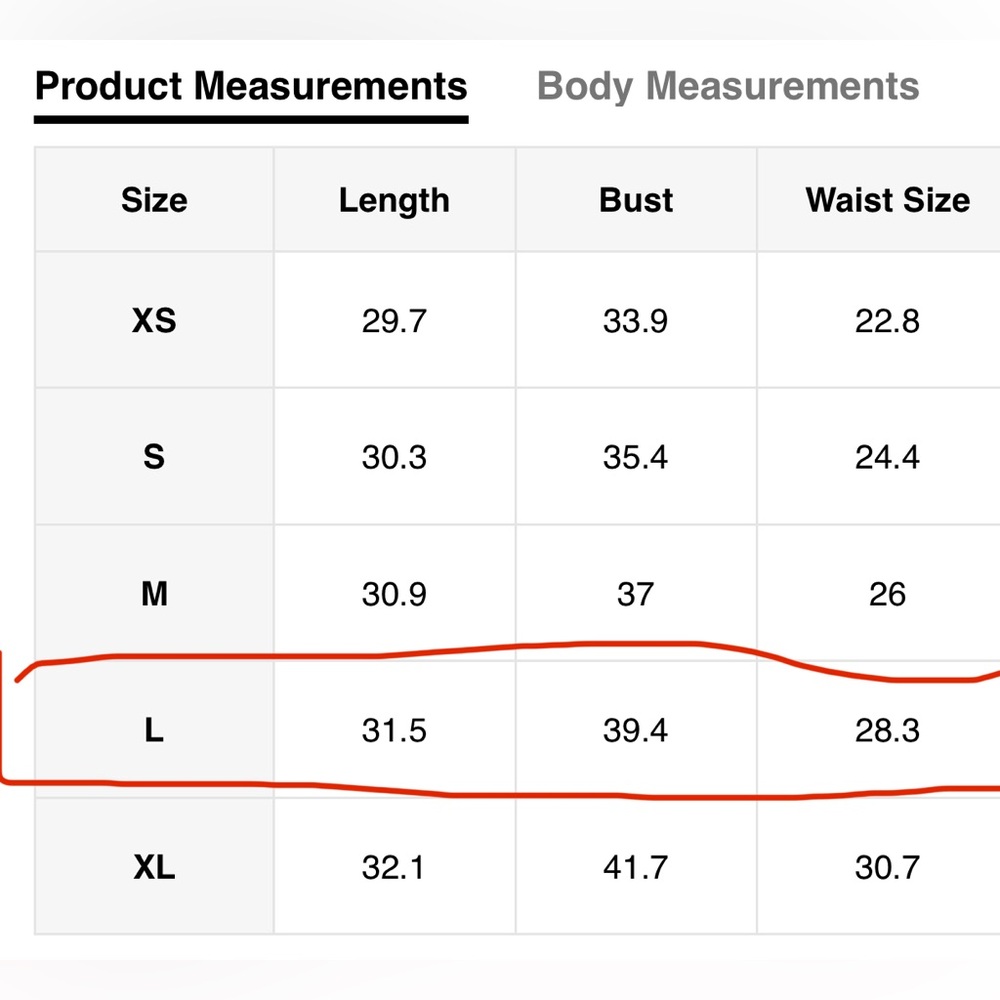
Task: Select the S size row label
Action: (154, 457)
